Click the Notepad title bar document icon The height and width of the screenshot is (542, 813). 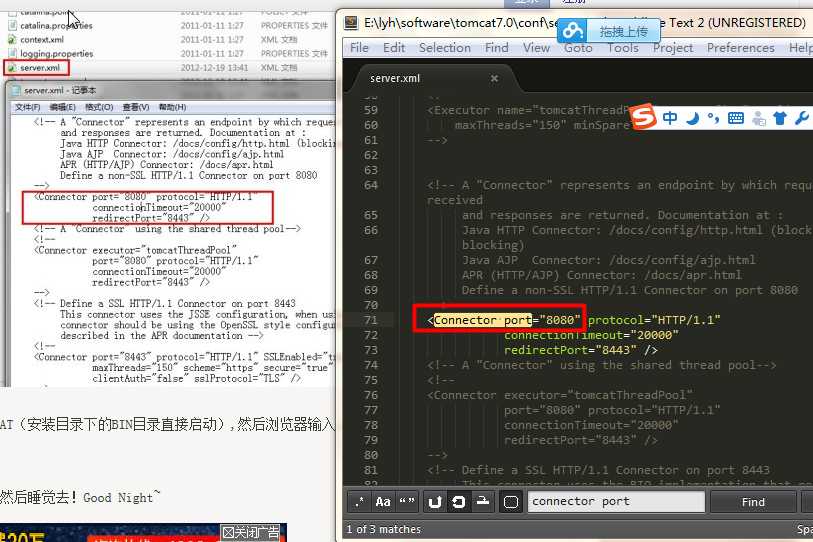16,90
